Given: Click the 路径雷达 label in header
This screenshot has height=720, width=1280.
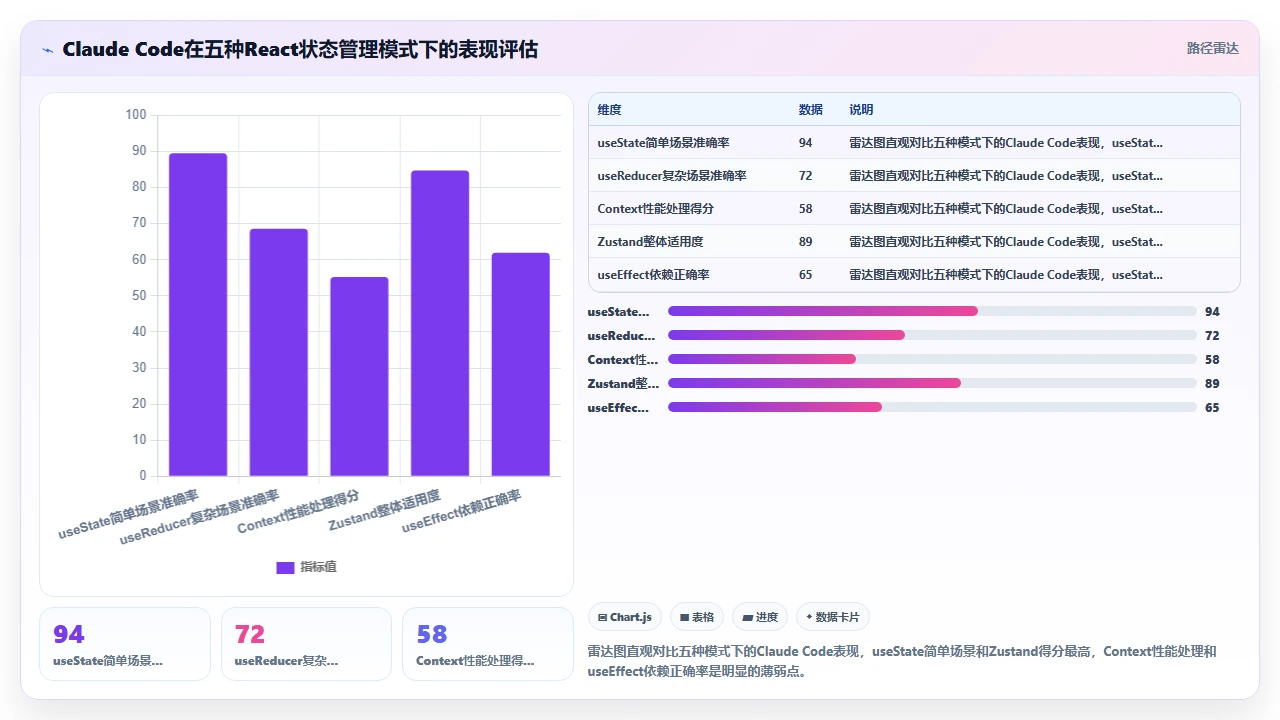Looking at the screenshot, I should tap(1212, 48).
